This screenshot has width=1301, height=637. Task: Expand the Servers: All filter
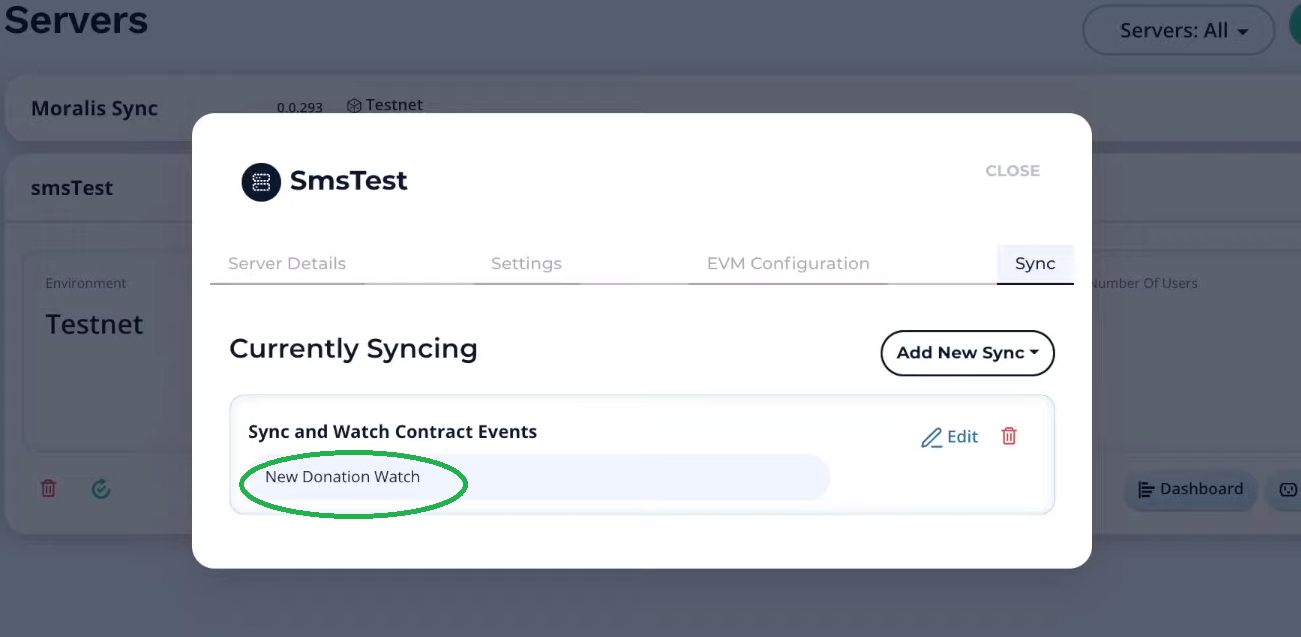[1178, 31]
